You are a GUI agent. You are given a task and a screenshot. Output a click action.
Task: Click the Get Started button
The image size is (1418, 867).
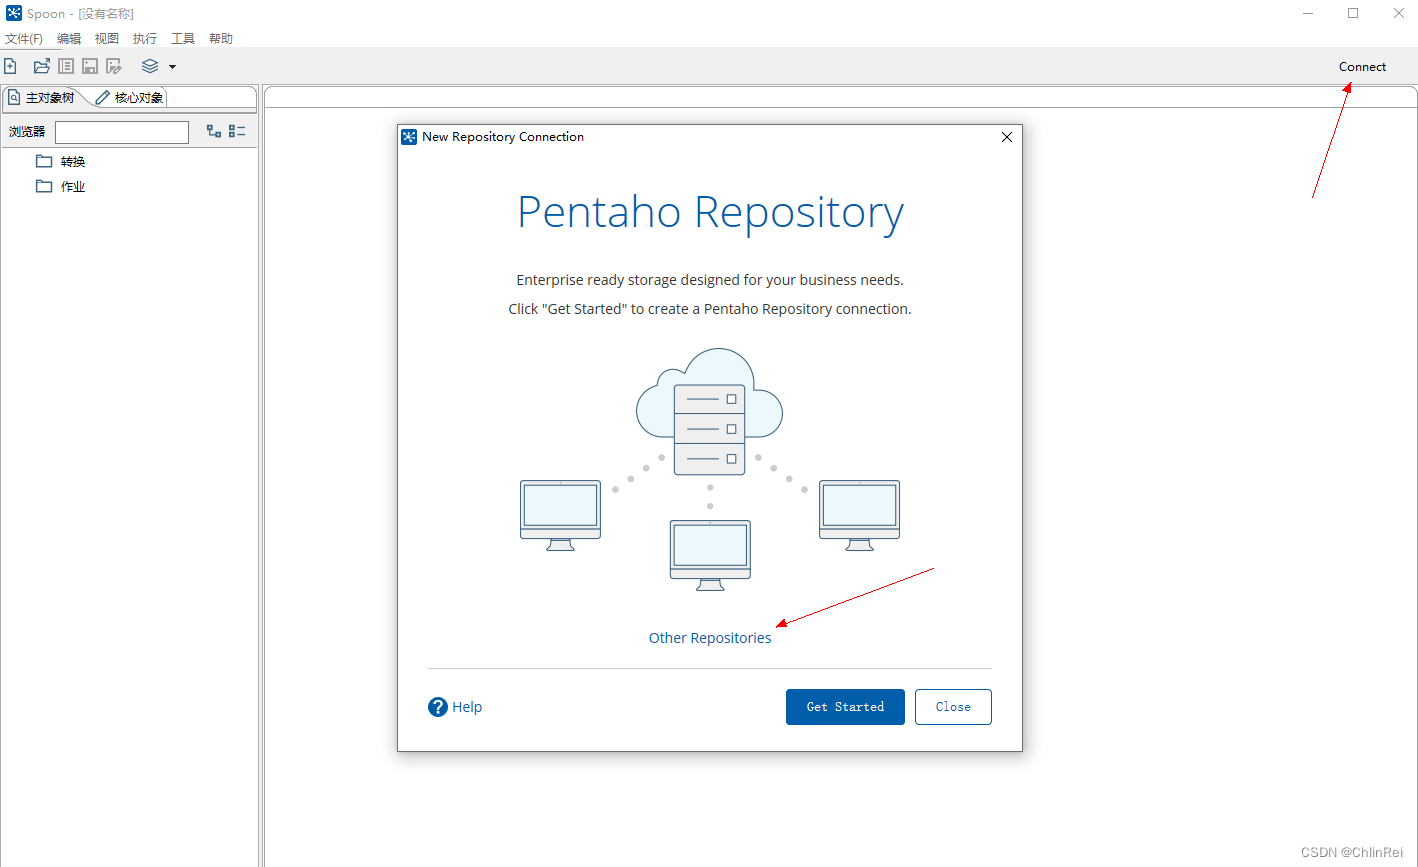[x=845, y=707]
